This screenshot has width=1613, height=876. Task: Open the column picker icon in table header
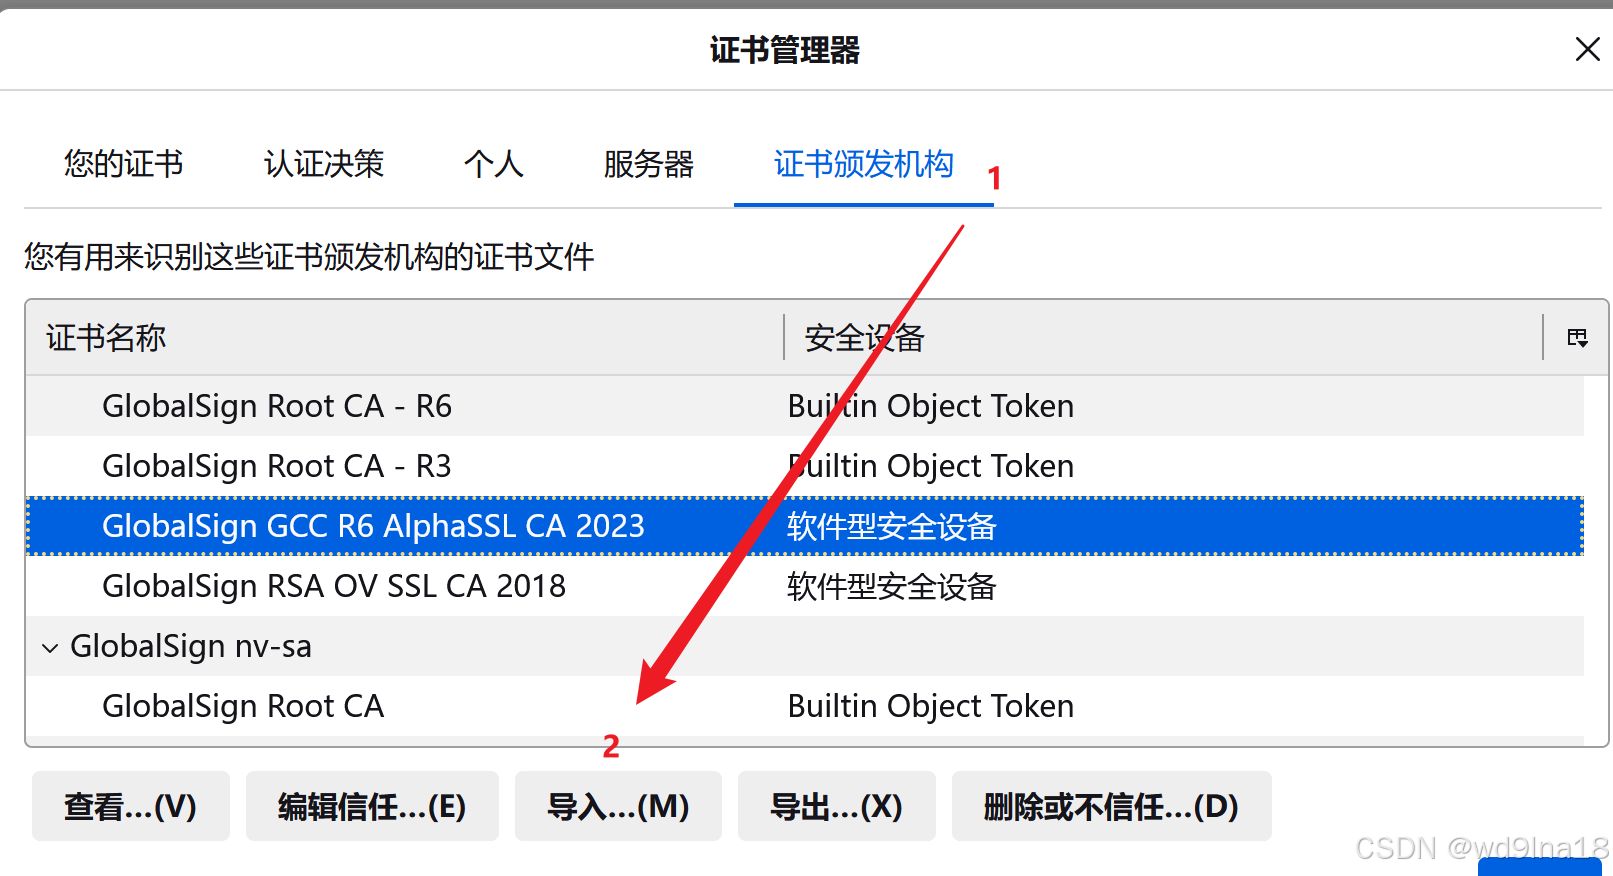(1577, 338)
